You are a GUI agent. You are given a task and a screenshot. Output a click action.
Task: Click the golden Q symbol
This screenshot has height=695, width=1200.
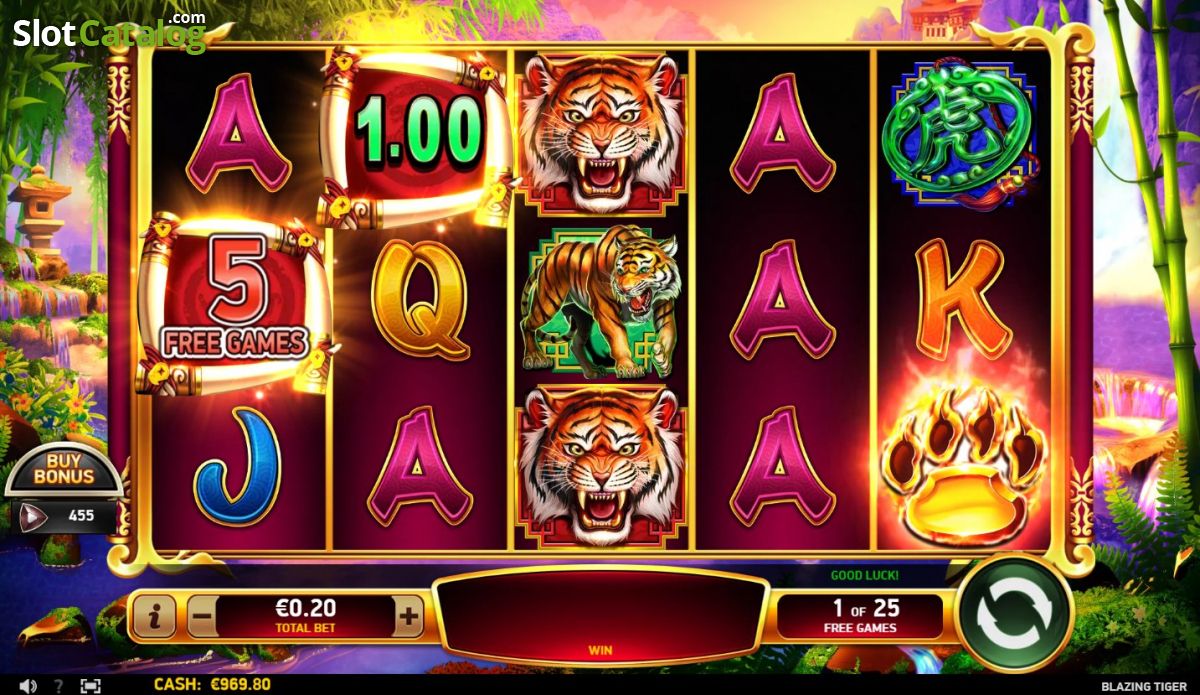pos(421,299)
